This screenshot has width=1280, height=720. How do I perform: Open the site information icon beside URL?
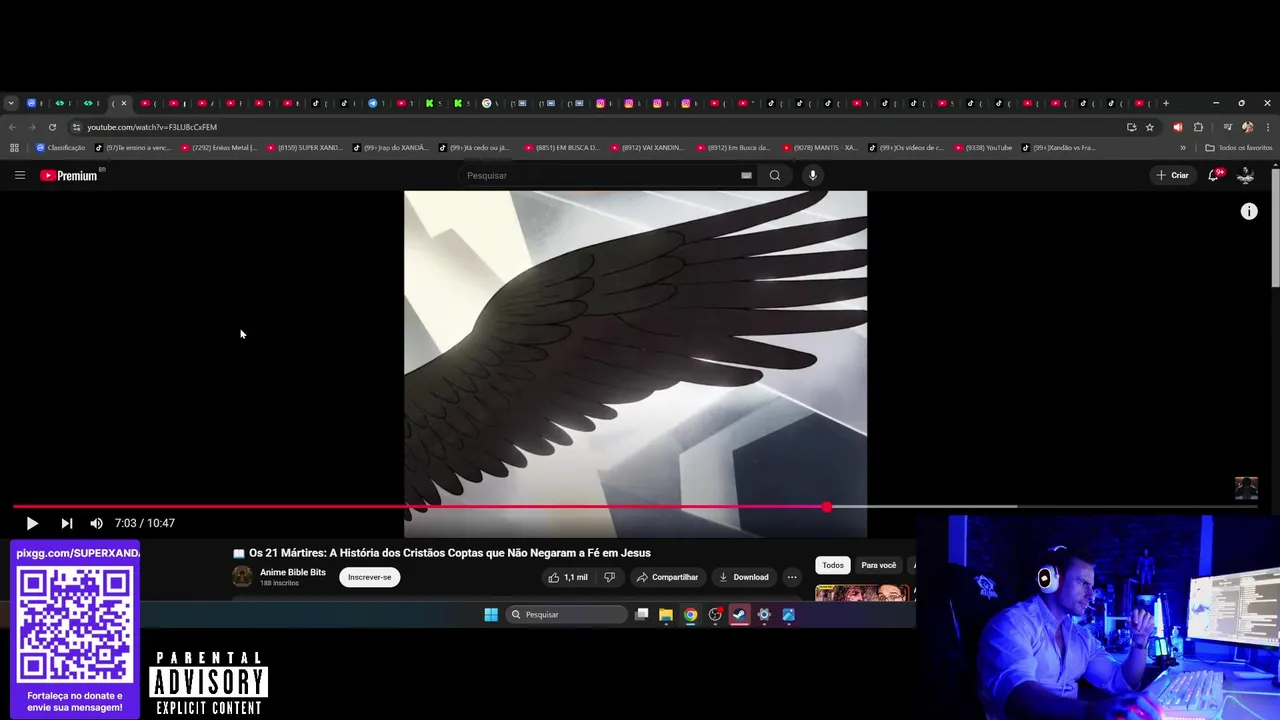76,127
